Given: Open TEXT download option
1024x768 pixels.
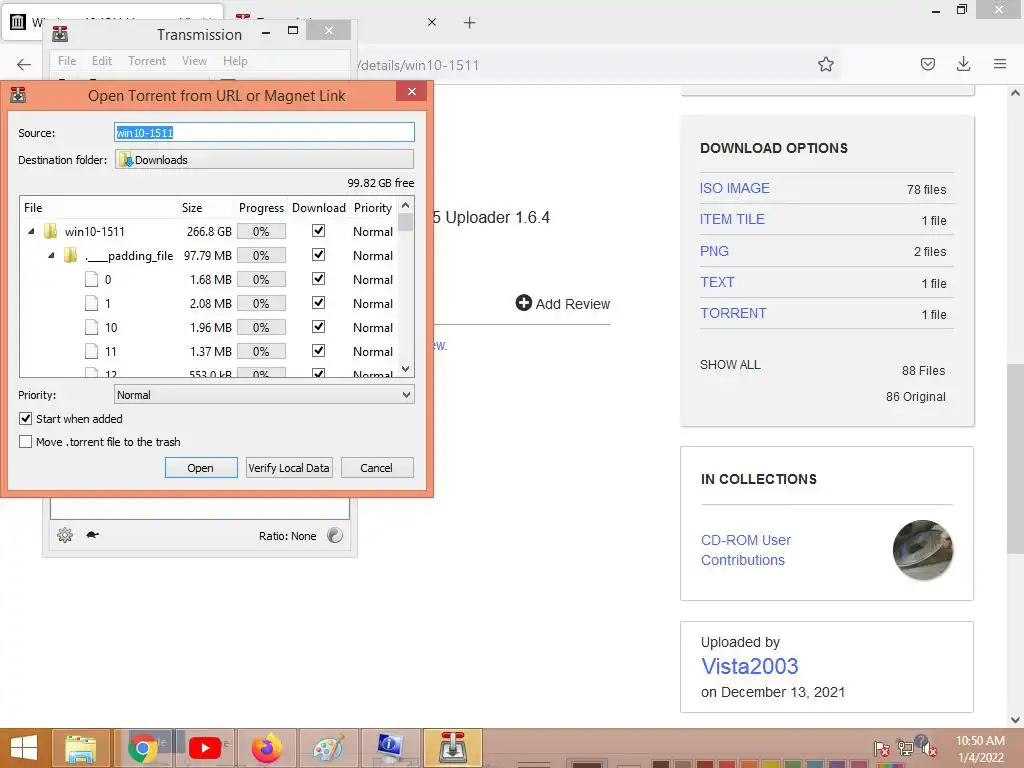Looking at the screenshot, I should 717,282.
